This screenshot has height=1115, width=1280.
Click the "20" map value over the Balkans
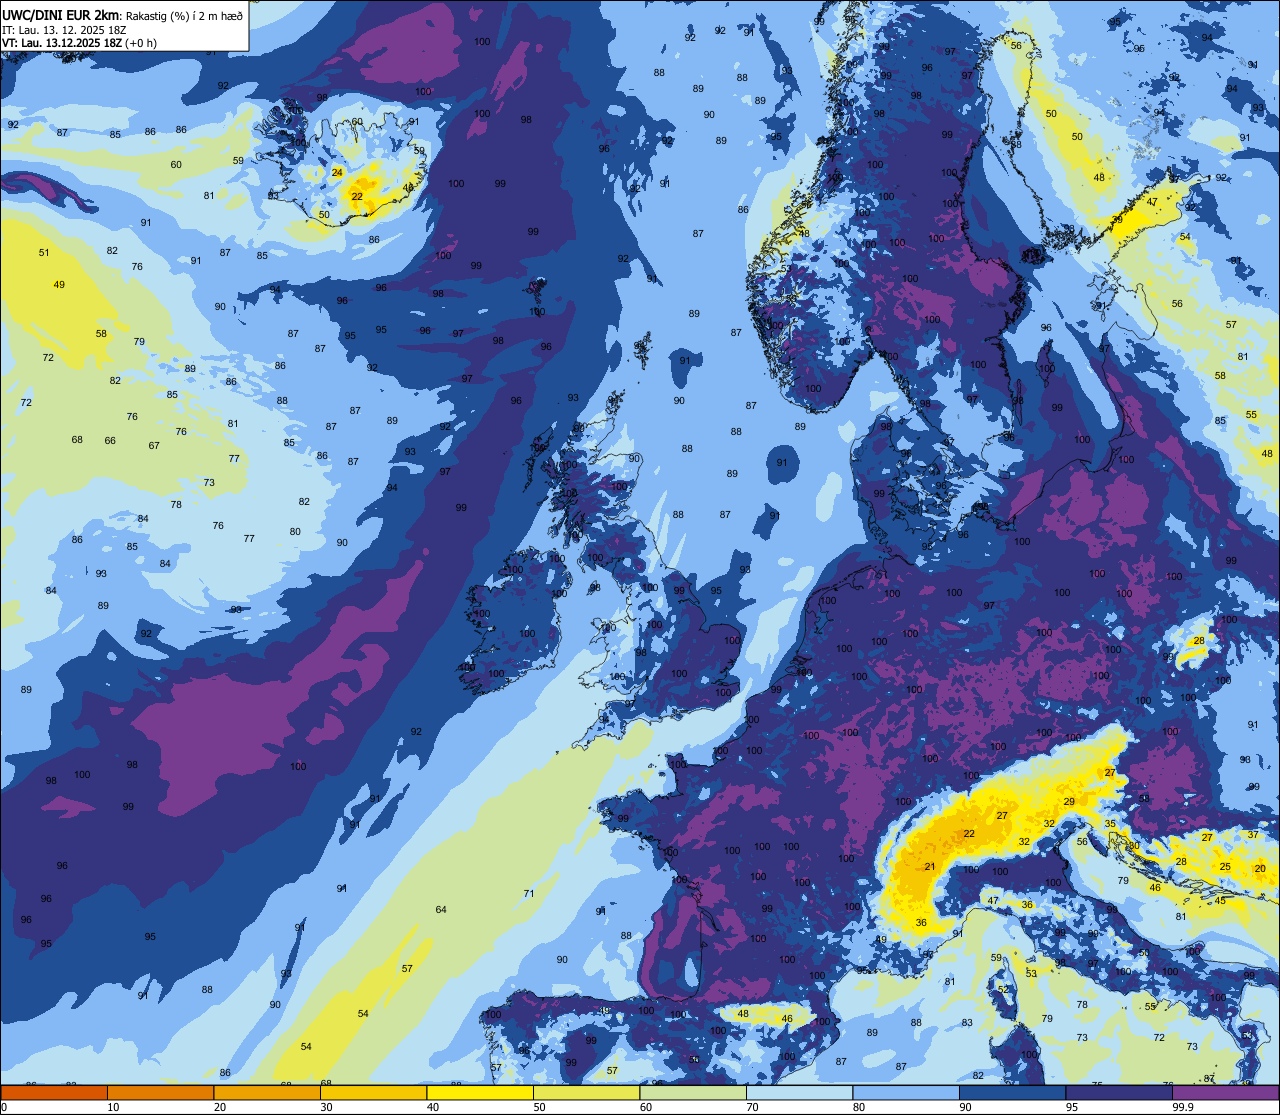[1260, 868]
